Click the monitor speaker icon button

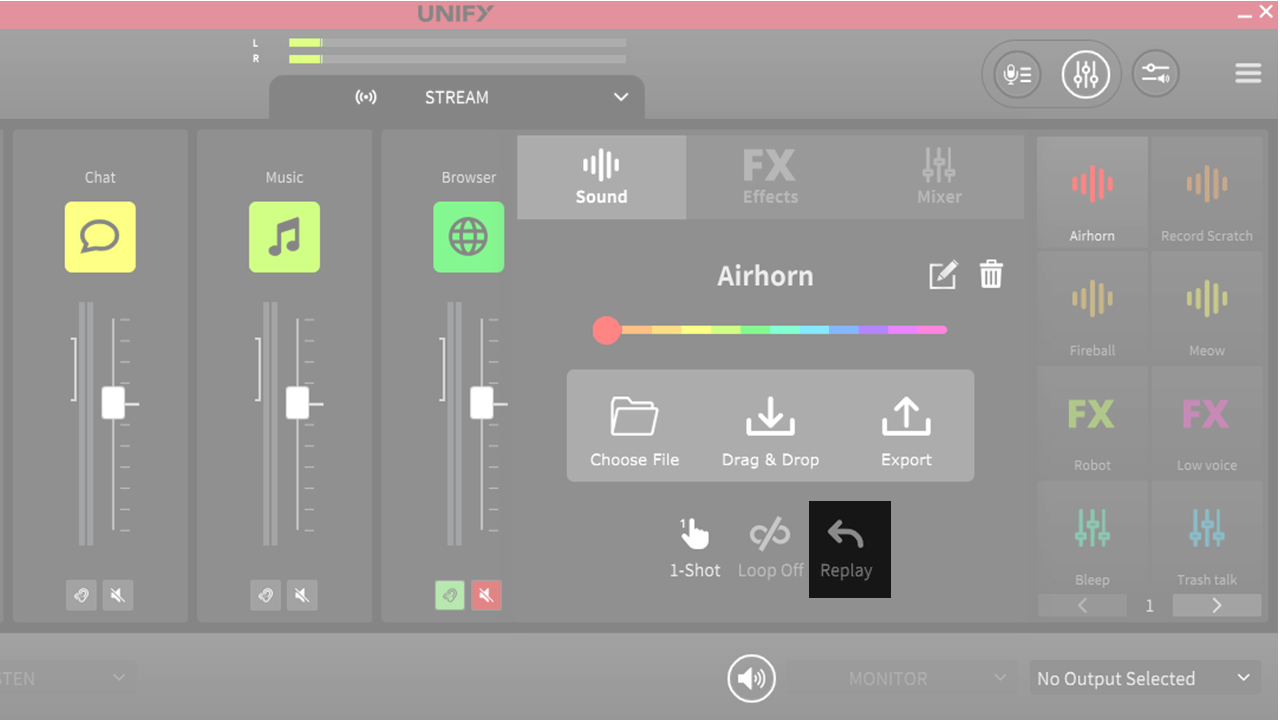(751, 679)
